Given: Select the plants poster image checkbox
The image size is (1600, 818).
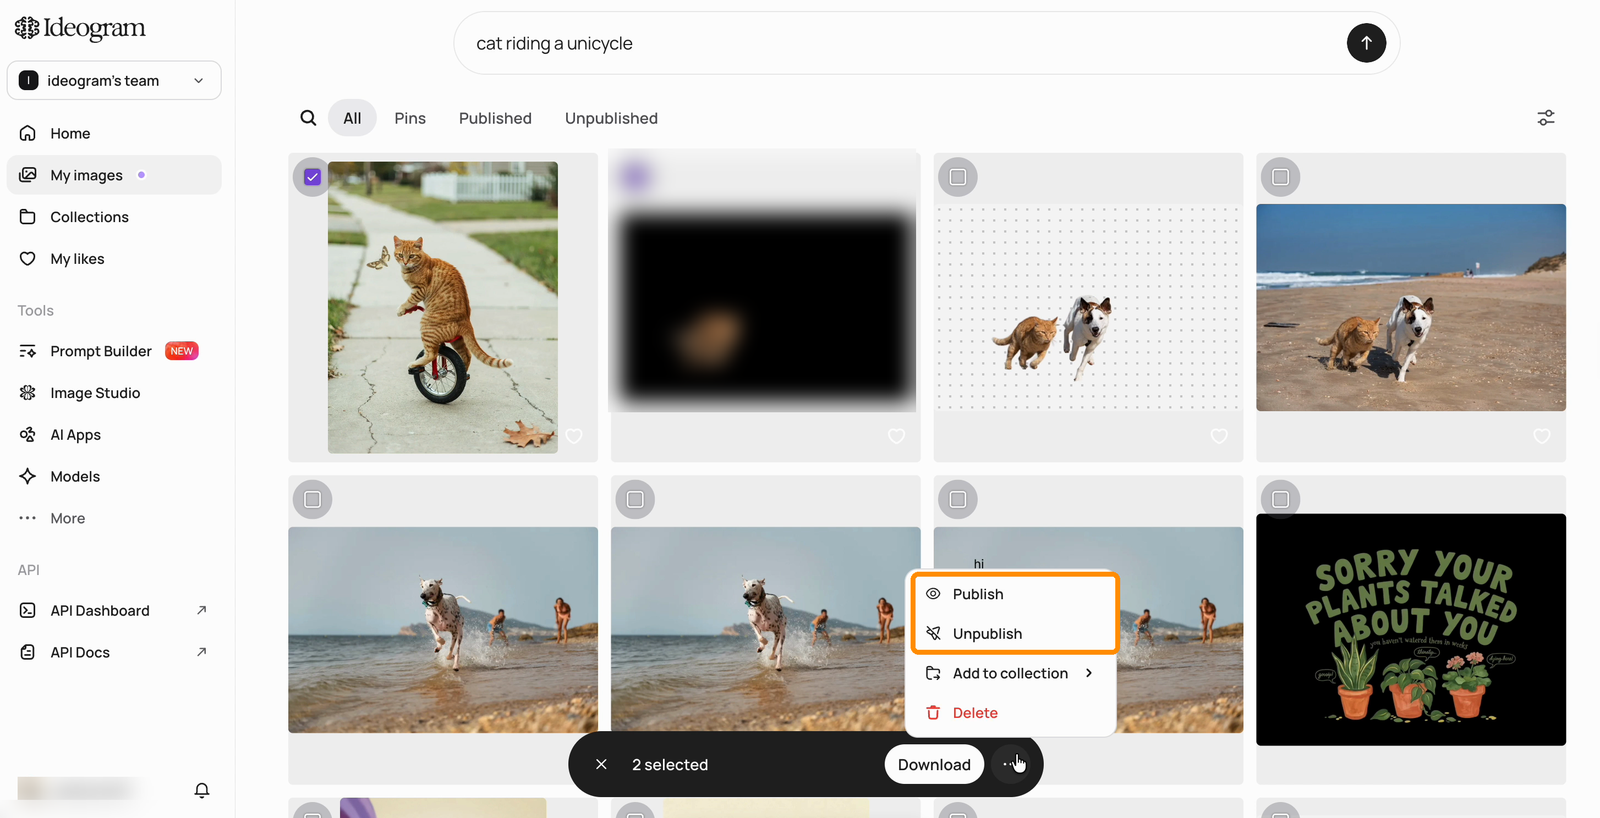Looking at the screenshot, I should pos(1281,499).
